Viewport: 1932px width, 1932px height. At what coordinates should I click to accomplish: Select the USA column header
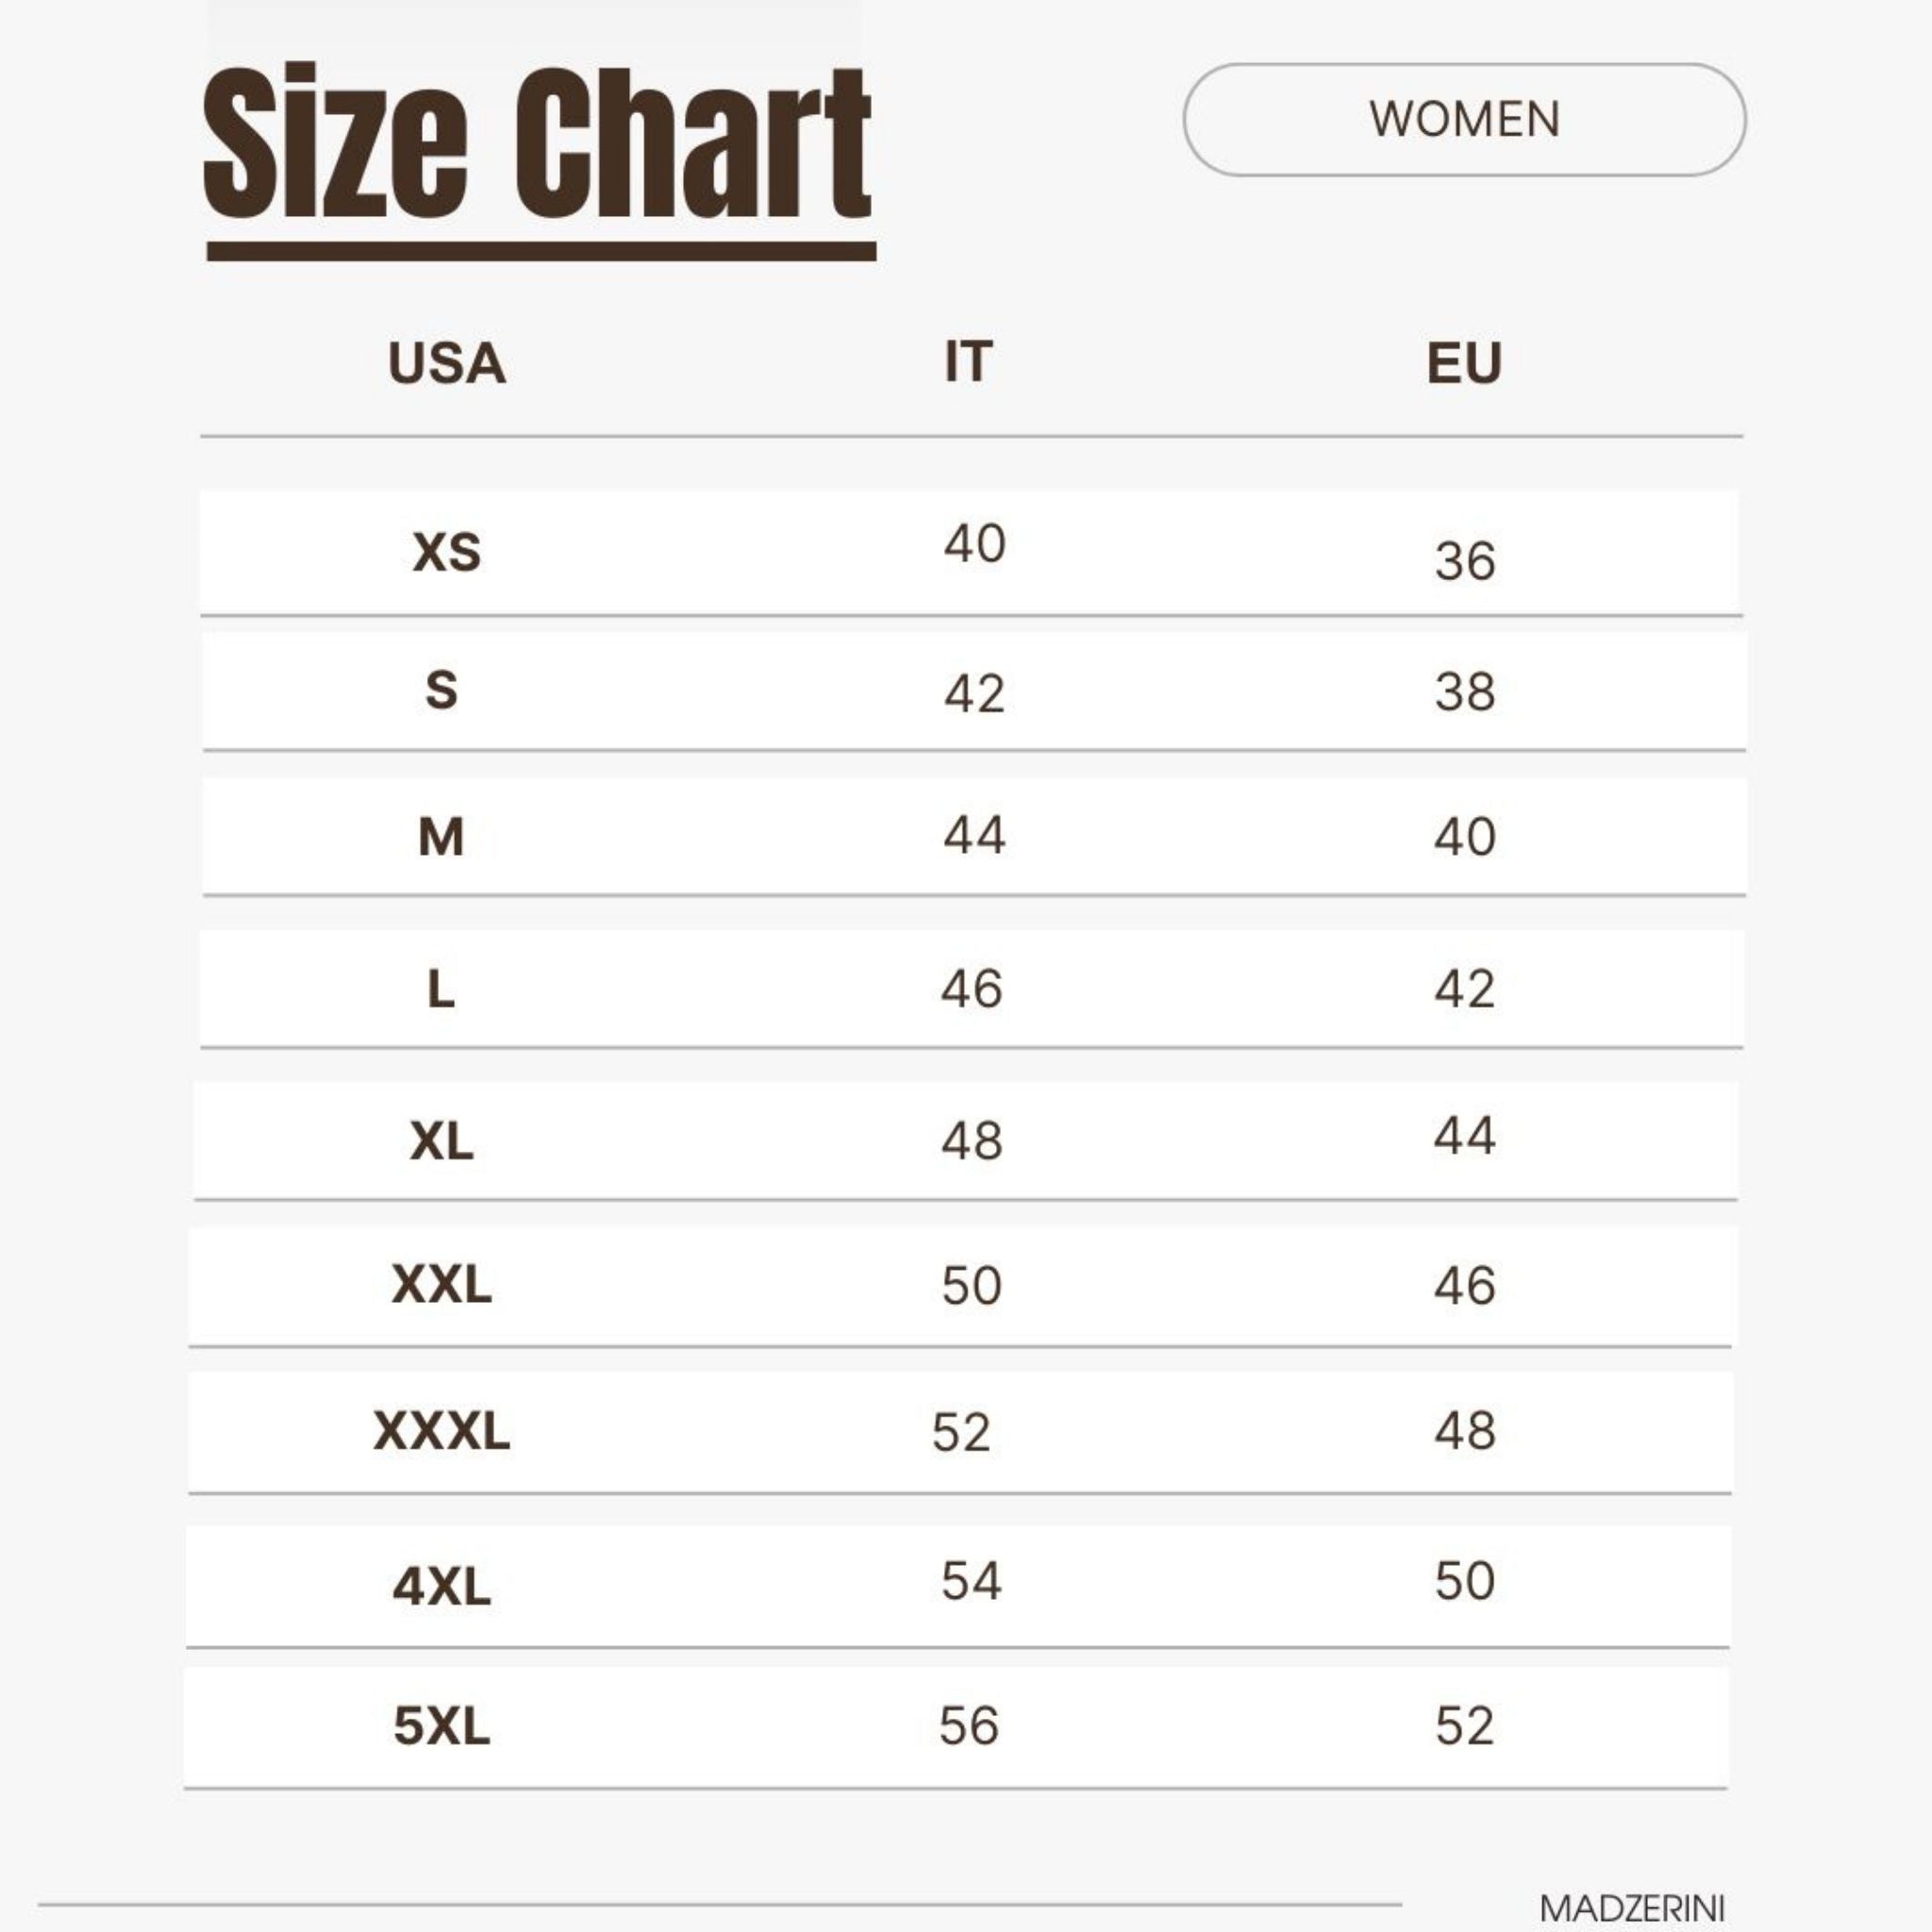coord(446,363)
